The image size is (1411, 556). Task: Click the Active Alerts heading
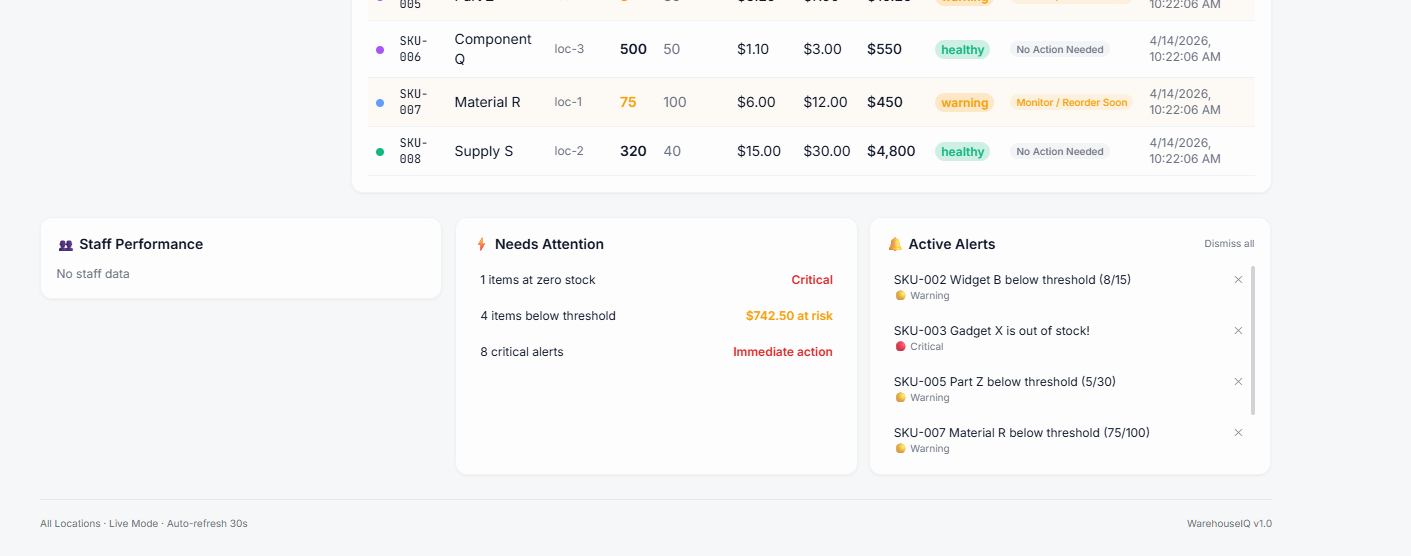952,244
